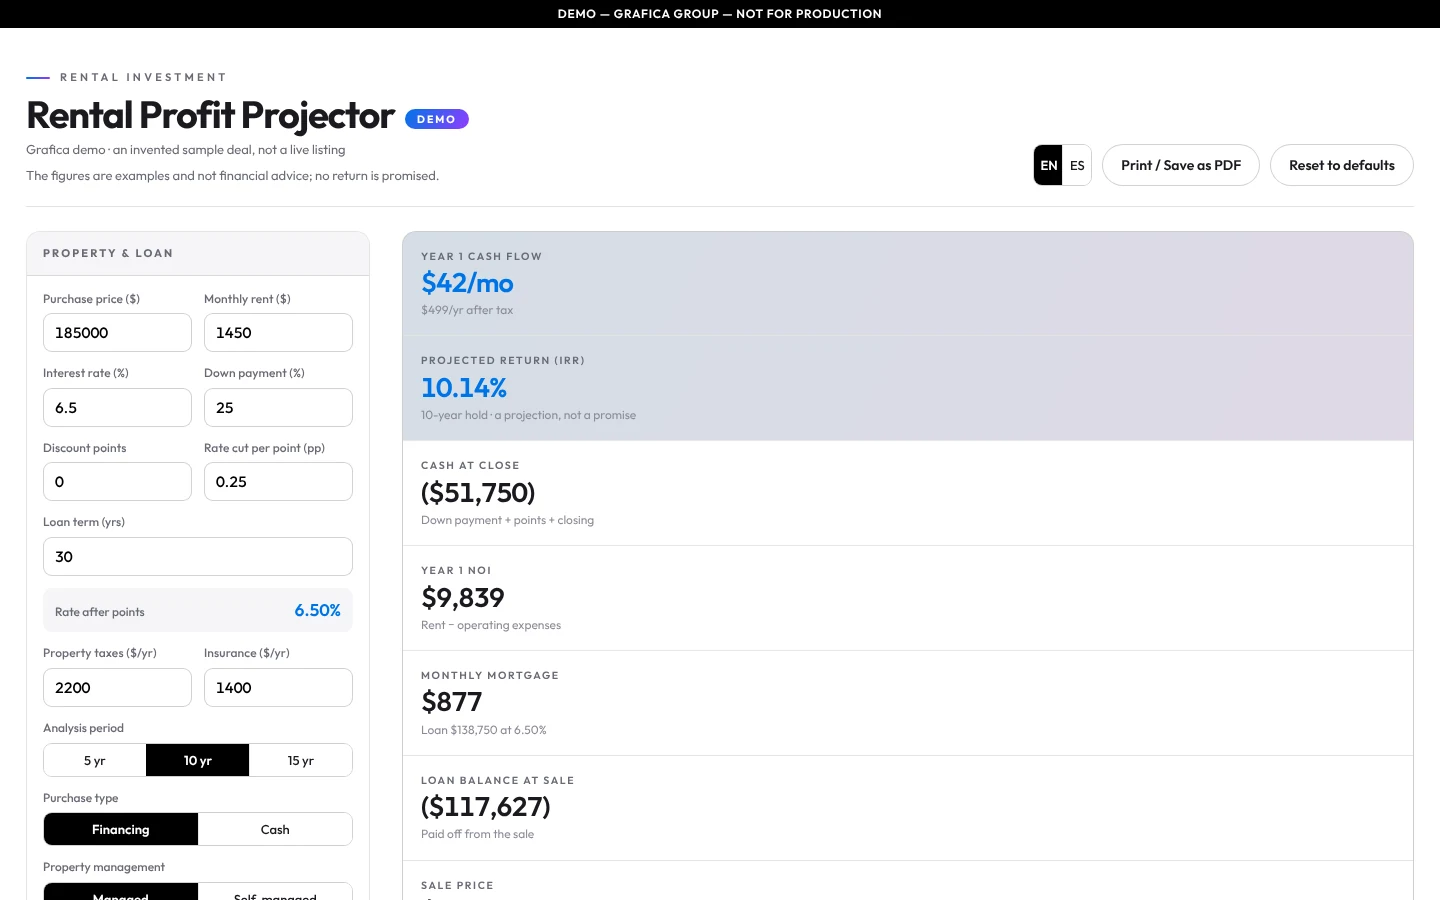Click the DEMO badge beside the title
Screen dimensions: 1440x900
(437, 119)
